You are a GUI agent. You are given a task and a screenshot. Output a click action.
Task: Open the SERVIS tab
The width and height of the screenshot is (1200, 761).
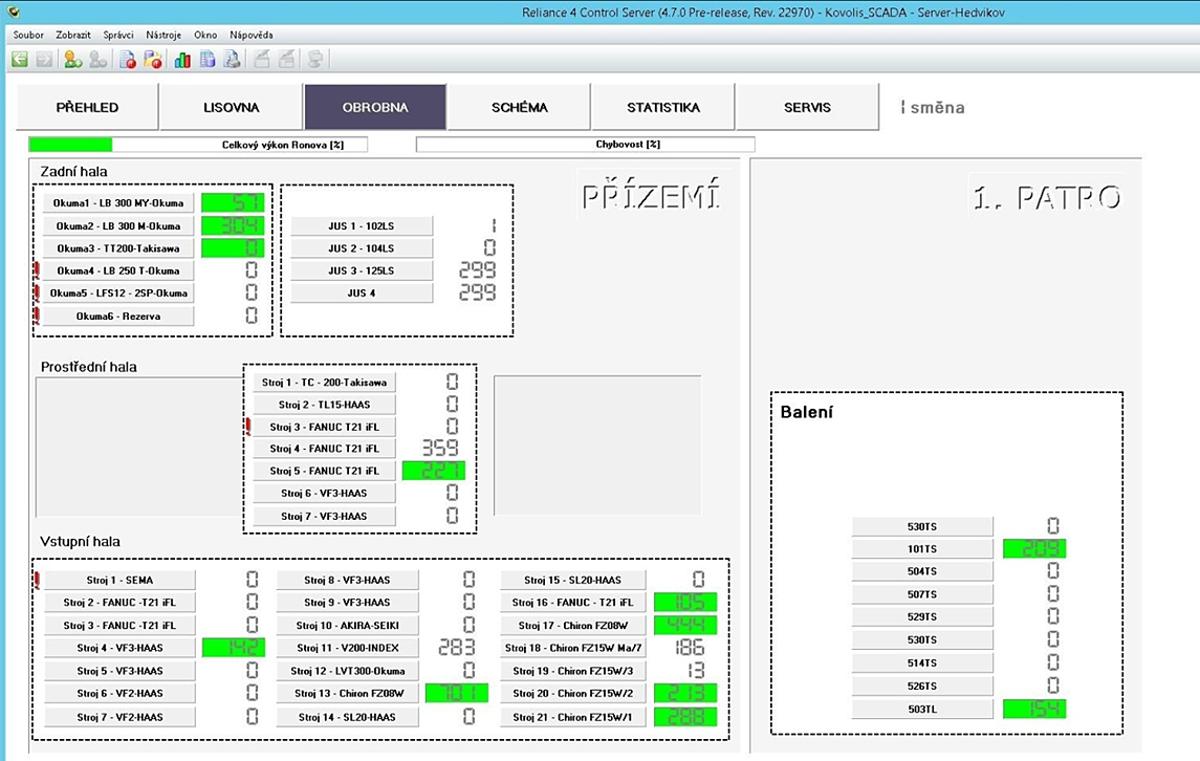pos(807,107)
